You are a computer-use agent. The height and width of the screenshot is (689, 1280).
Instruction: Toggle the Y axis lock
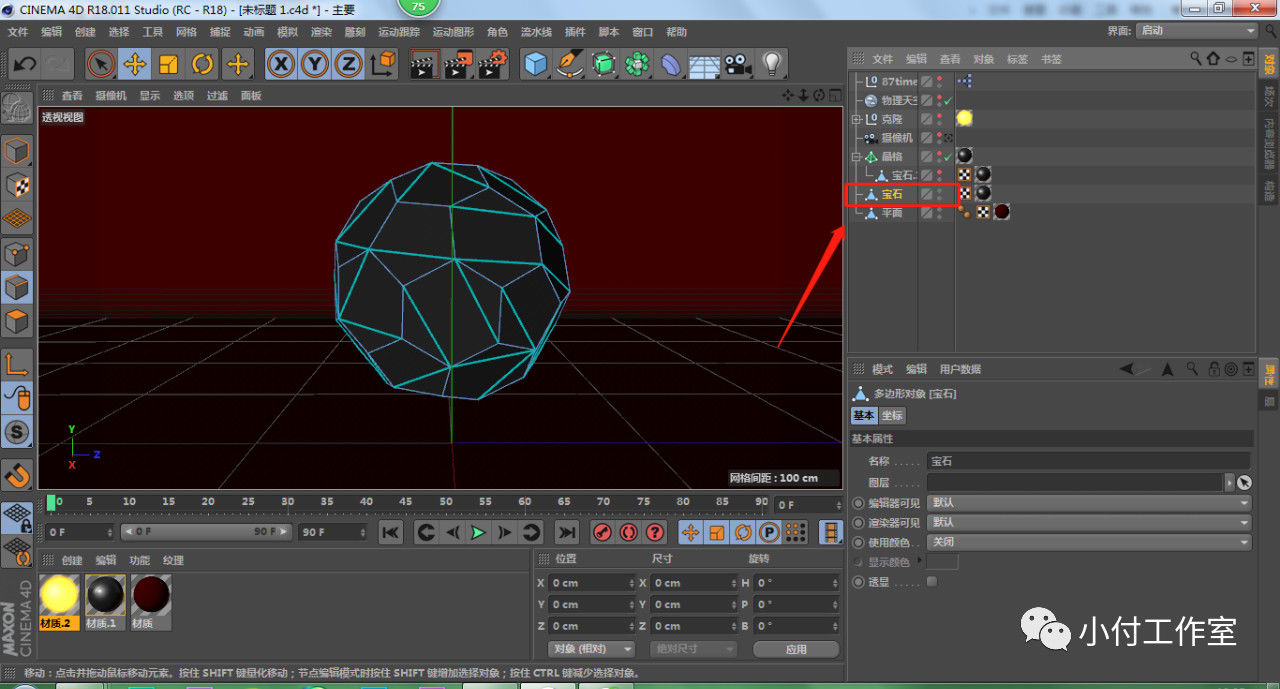[x=315, y=65]
